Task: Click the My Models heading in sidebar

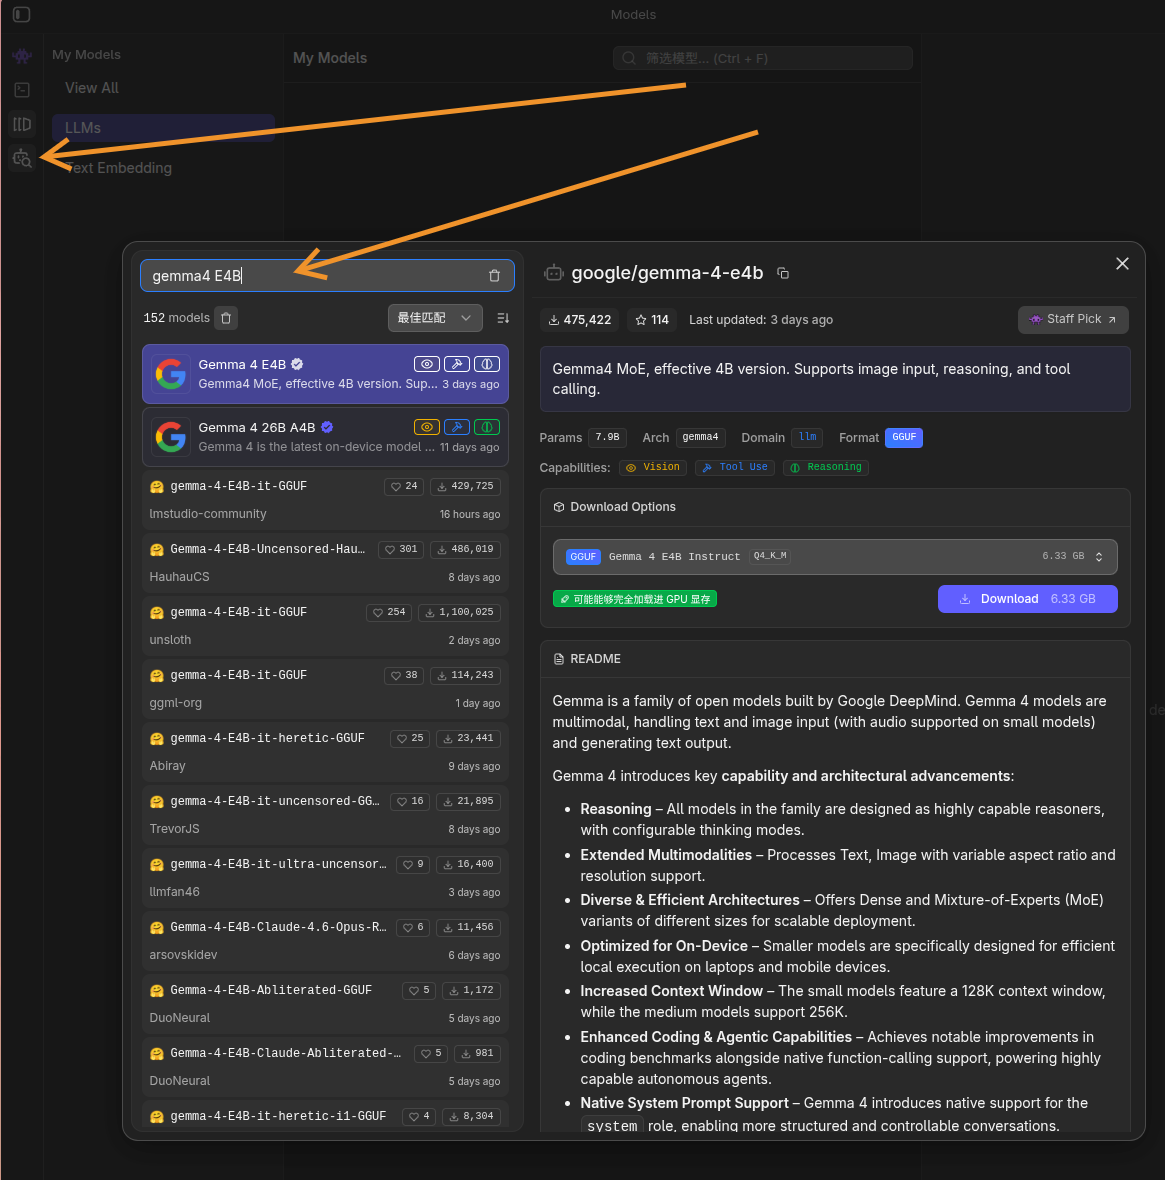Action: click(87, 55)
